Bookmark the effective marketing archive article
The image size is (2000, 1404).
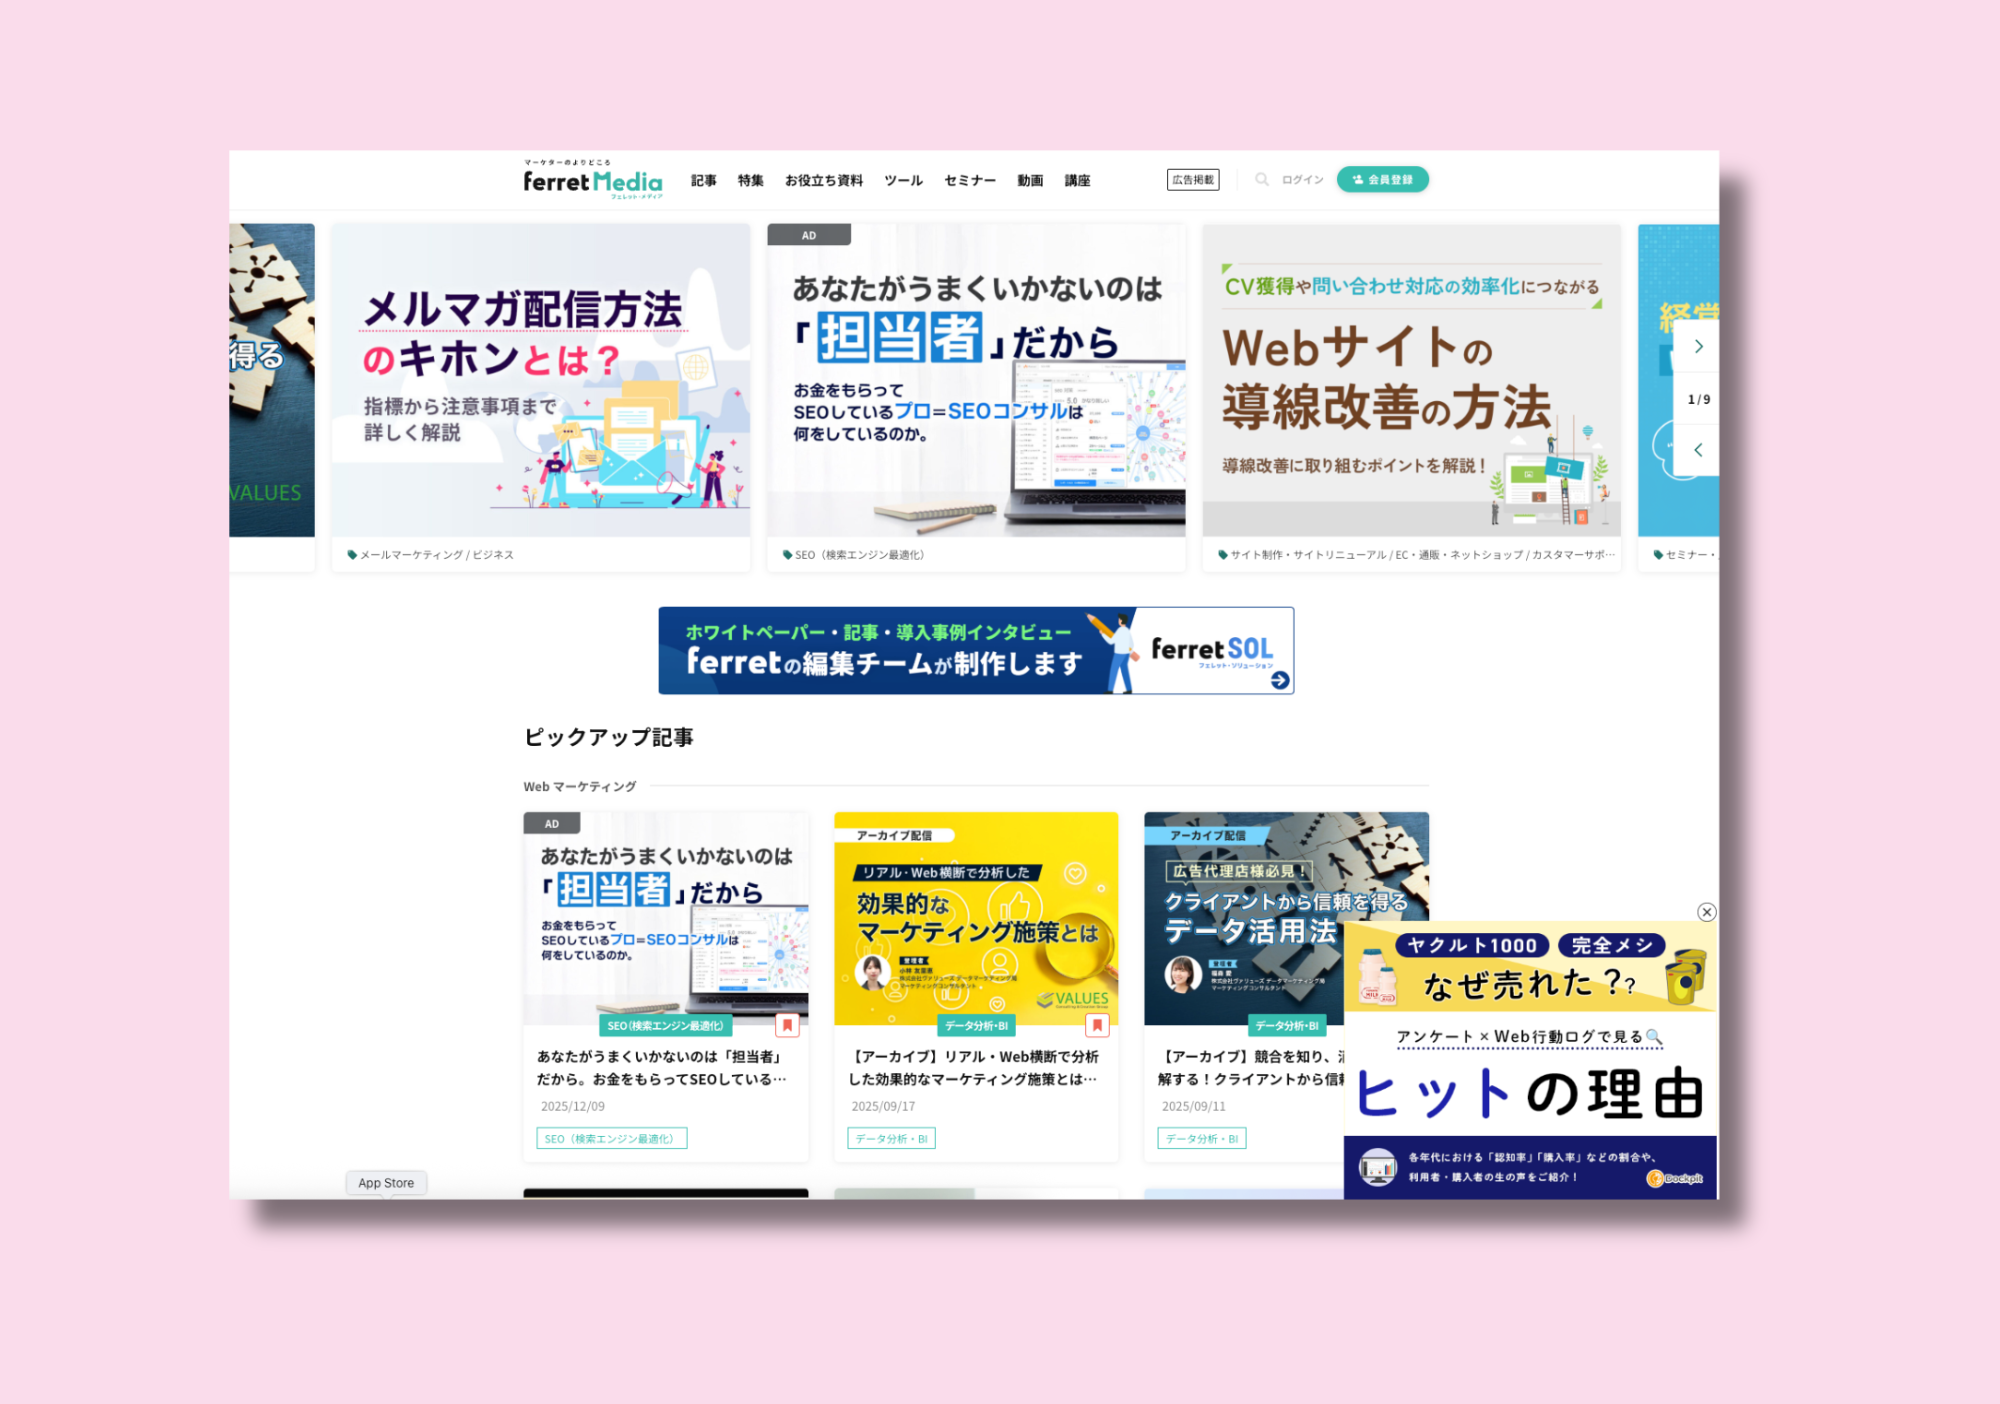[1097, 1025]
